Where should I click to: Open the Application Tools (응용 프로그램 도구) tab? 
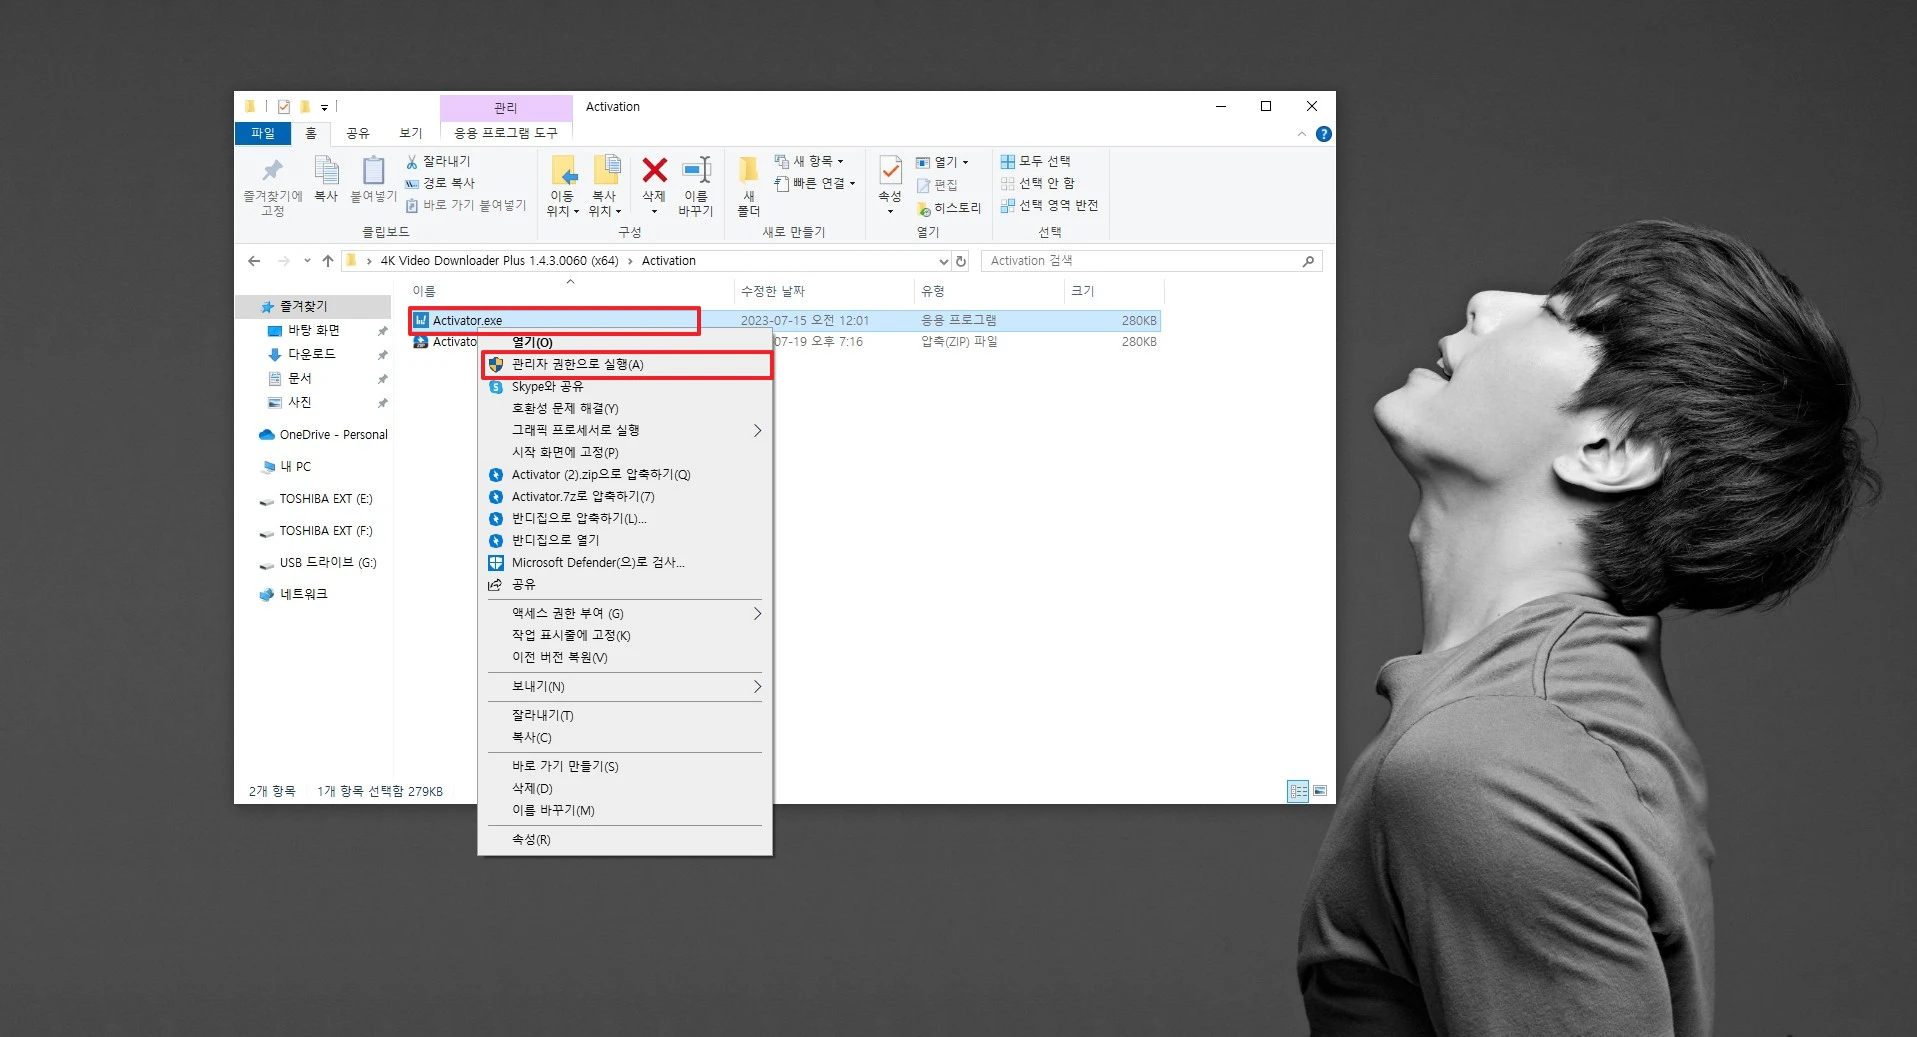click(506, 133)
